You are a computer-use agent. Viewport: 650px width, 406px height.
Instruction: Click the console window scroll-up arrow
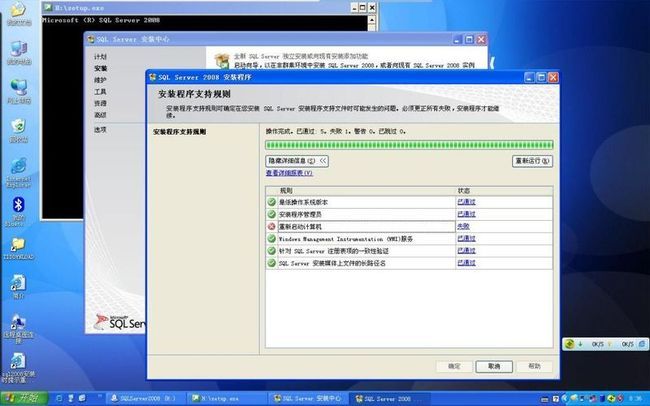(372, 20)
